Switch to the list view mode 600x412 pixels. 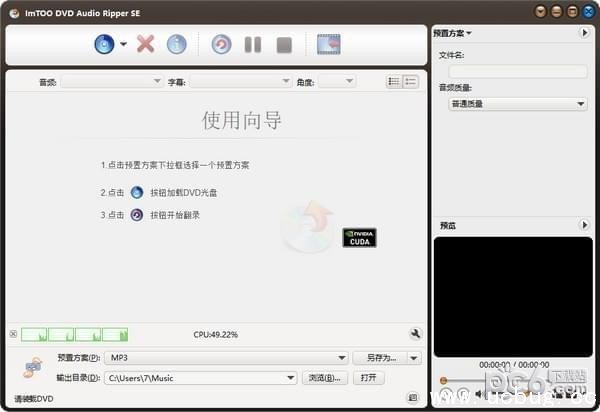394,81
